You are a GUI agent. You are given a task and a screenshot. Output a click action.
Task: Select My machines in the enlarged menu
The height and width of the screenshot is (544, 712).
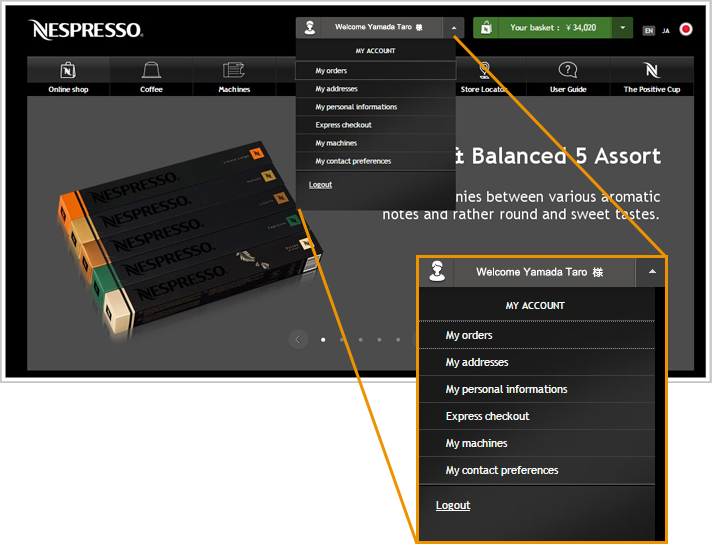pyautogui.click(x=476, y=443)
